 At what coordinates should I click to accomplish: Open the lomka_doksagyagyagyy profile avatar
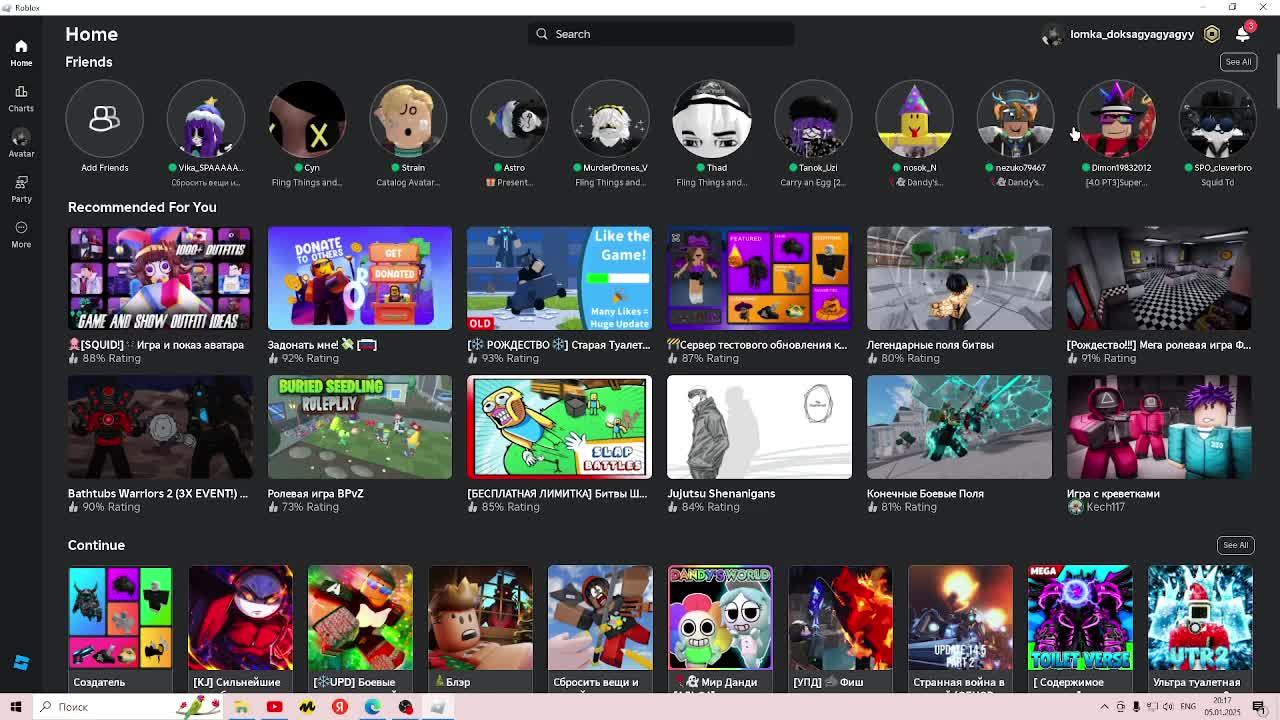tap(1052, 34)
